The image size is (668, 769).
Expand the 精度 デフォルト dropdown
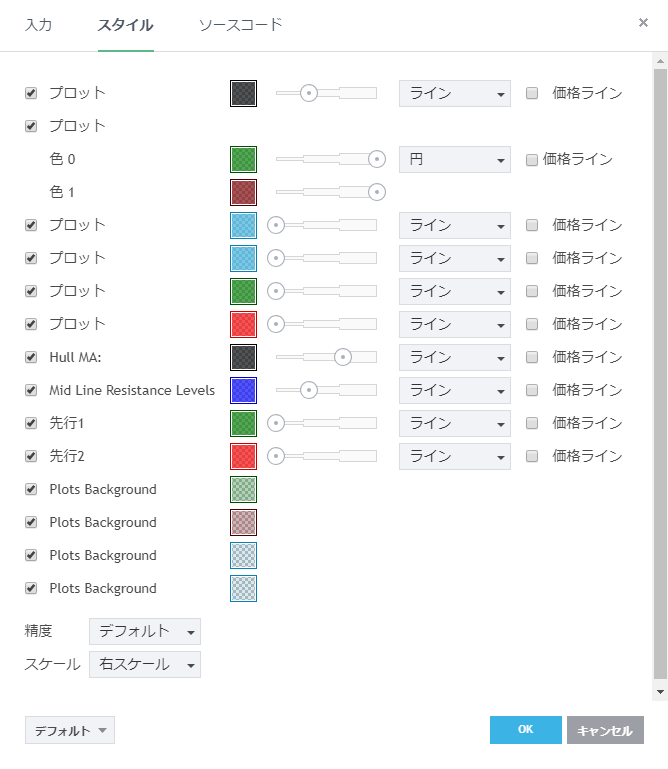(145, 631)
